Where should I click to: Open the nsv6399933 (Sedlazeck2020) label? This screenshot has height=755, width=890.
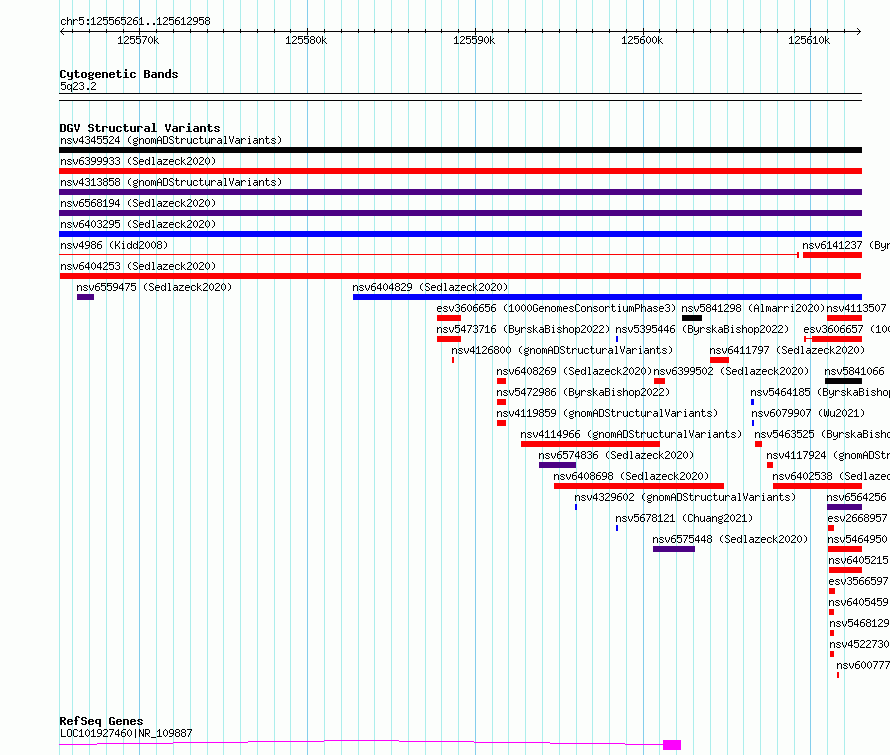click(138, 161)
